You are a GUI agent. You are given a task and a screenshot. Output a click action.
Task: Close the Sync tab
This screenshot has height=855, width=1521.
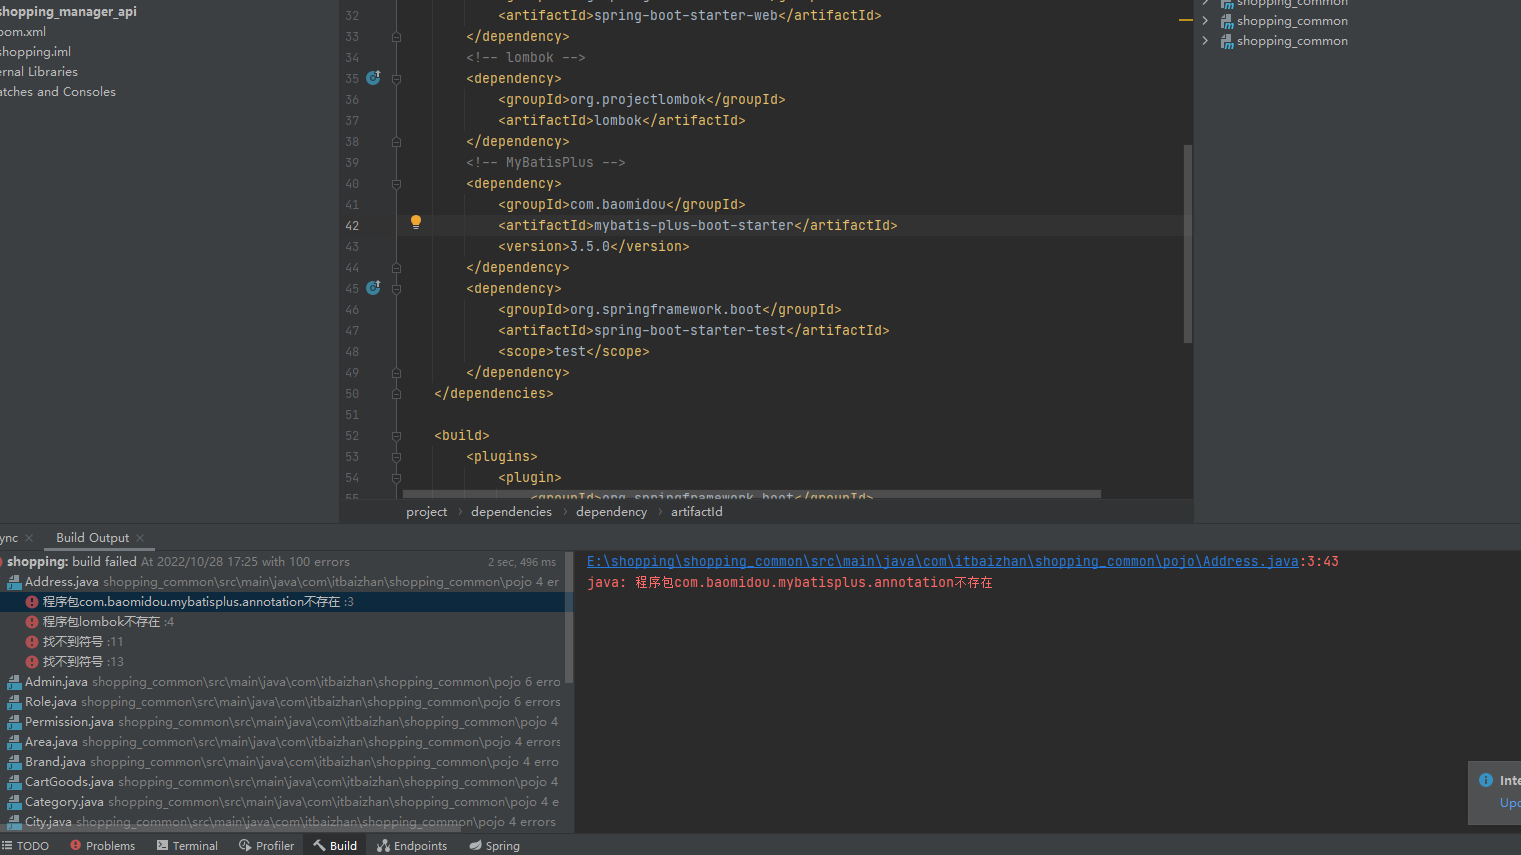29,538
